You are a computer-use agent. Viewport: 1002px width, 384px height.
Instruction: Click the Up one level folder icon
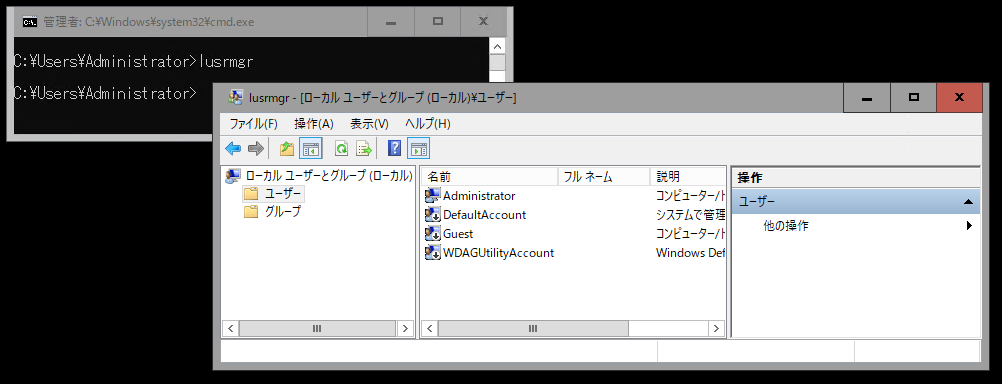point(287,149)
